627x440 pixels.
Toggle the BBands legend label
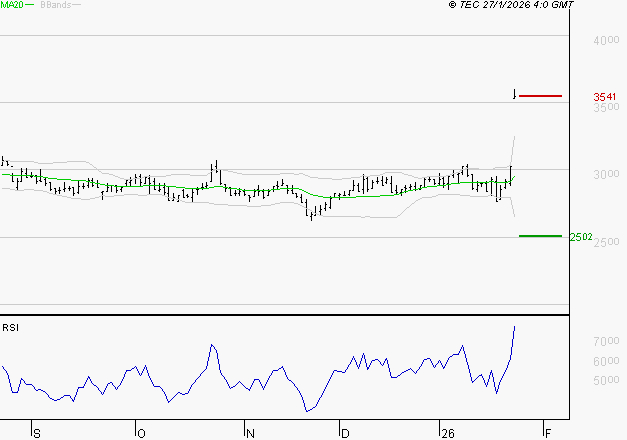pyautogui.click(x=54, y=5)
